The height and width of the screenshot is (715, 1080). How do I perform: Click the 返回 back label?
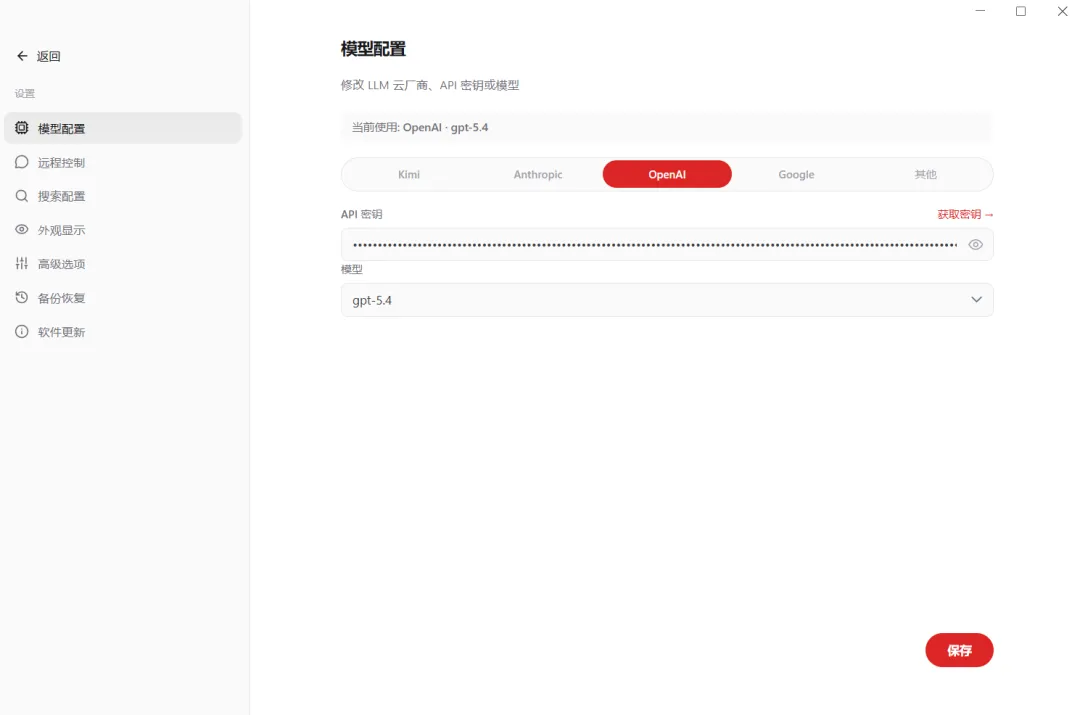49,56
